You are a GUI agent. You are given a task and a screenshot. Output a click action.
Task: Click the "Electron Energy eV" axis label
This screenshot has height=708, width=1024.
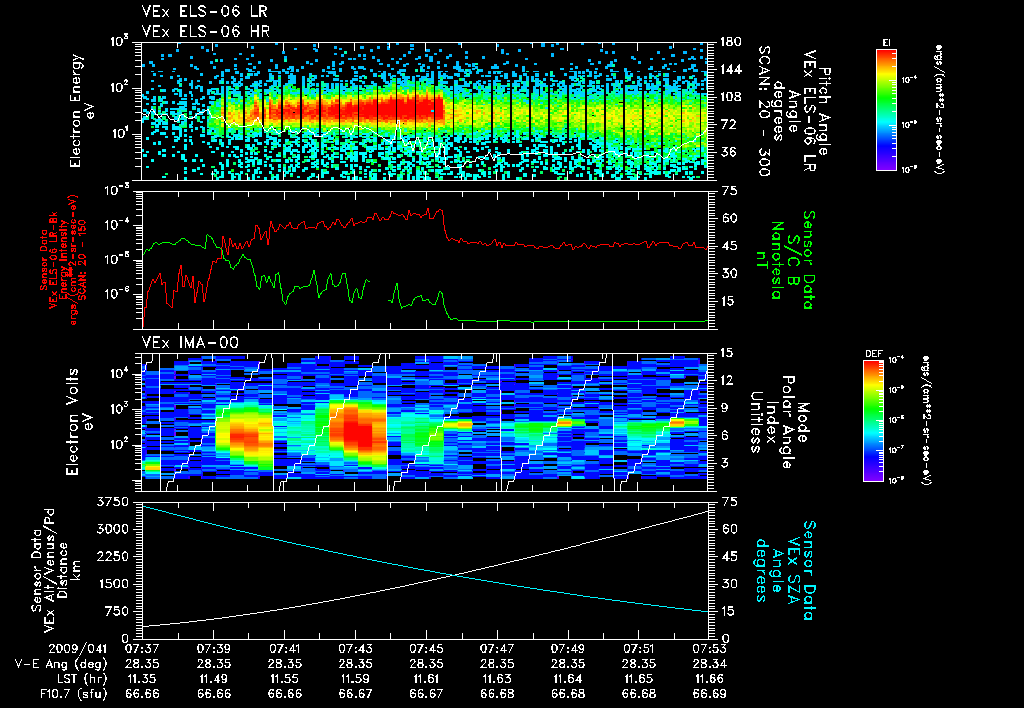coord(82,111)
